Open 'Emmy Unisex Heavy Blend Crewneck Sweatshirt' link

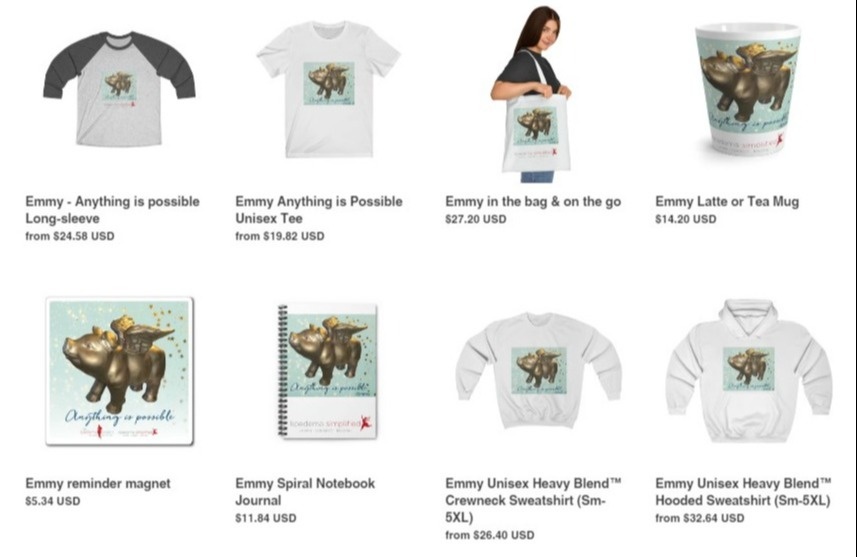[533, 500]
